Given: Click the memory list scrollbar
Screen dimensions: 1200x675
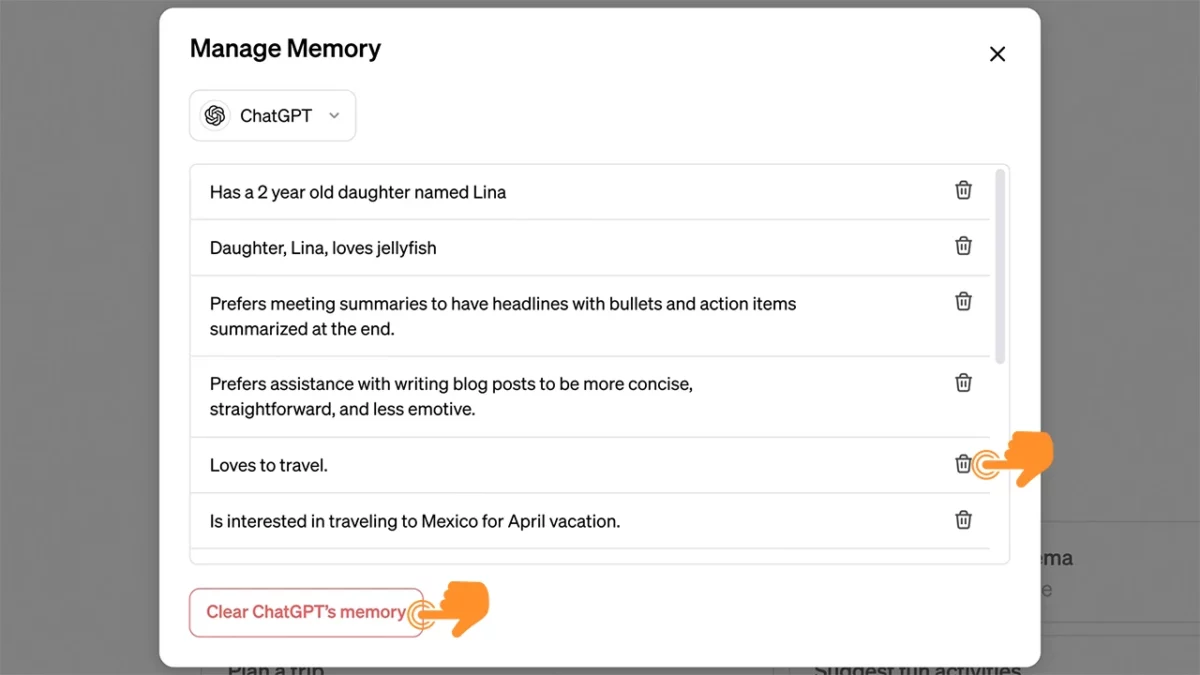Looking at the screenshot, I should (1001, 260).
